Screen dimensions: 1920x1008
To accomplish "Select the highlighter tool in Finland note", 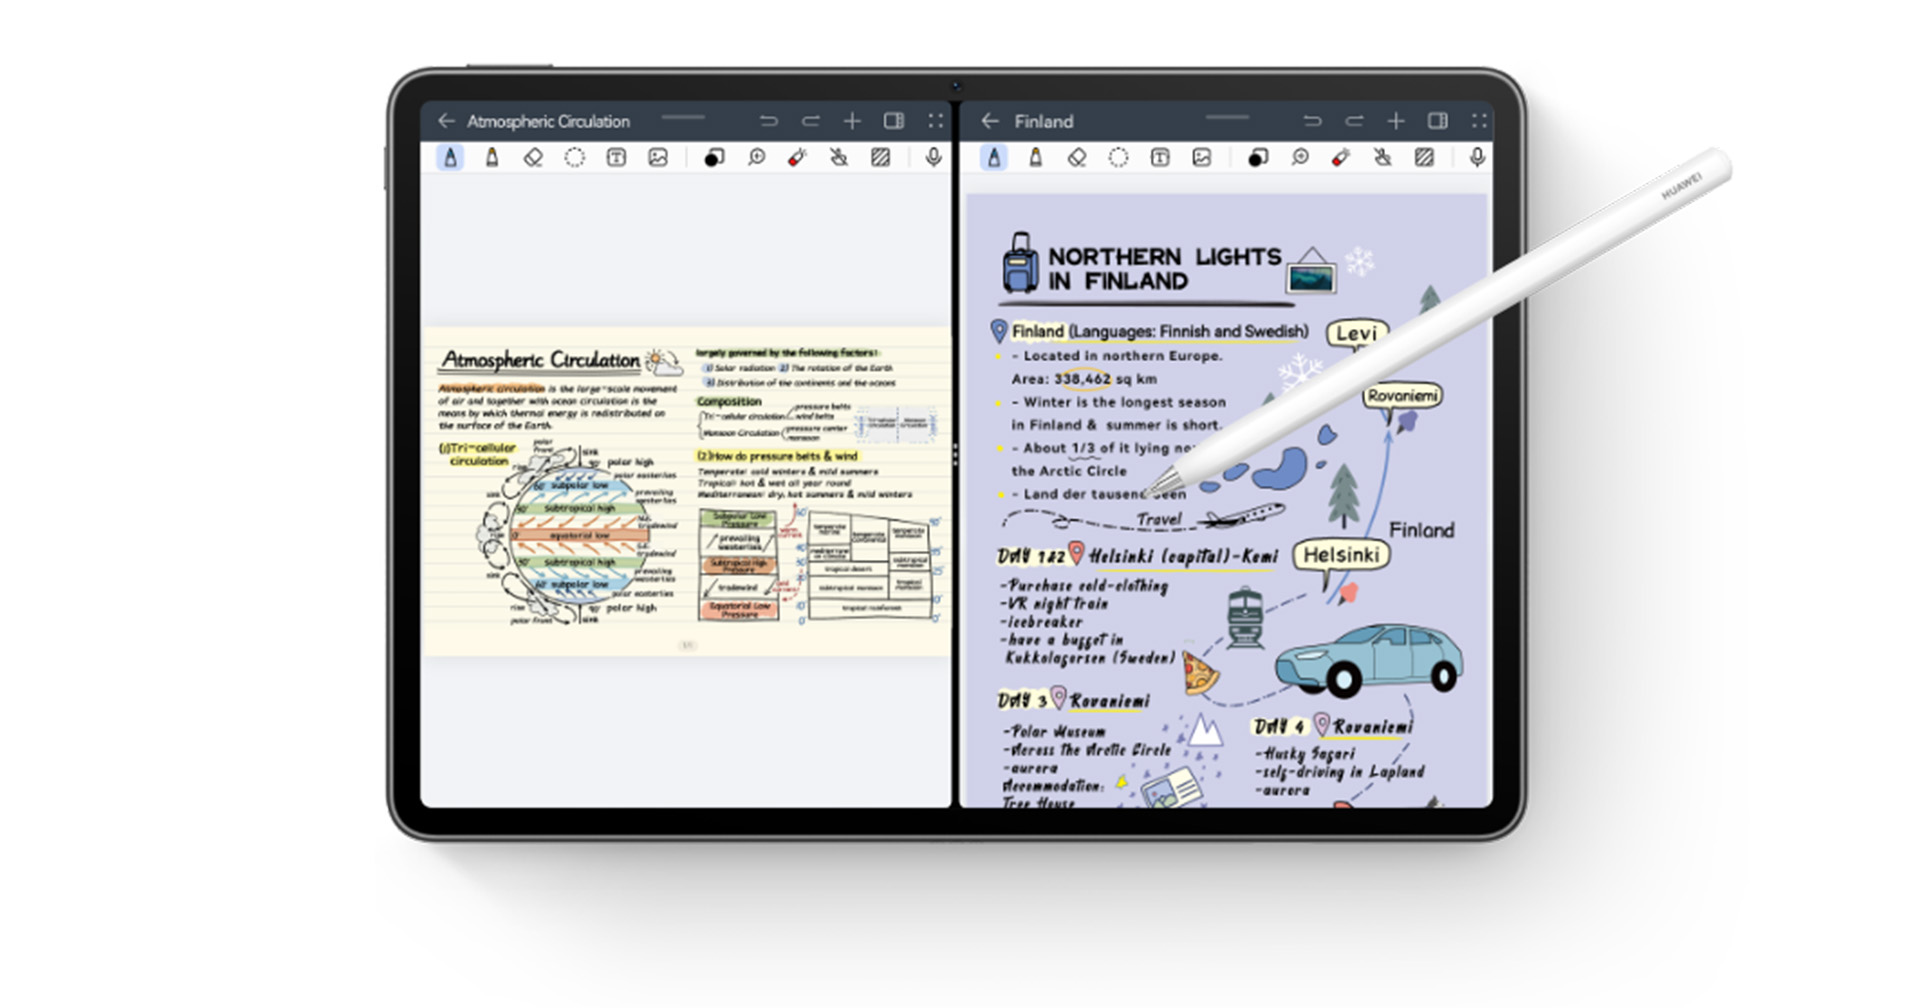I will 1035,158.
